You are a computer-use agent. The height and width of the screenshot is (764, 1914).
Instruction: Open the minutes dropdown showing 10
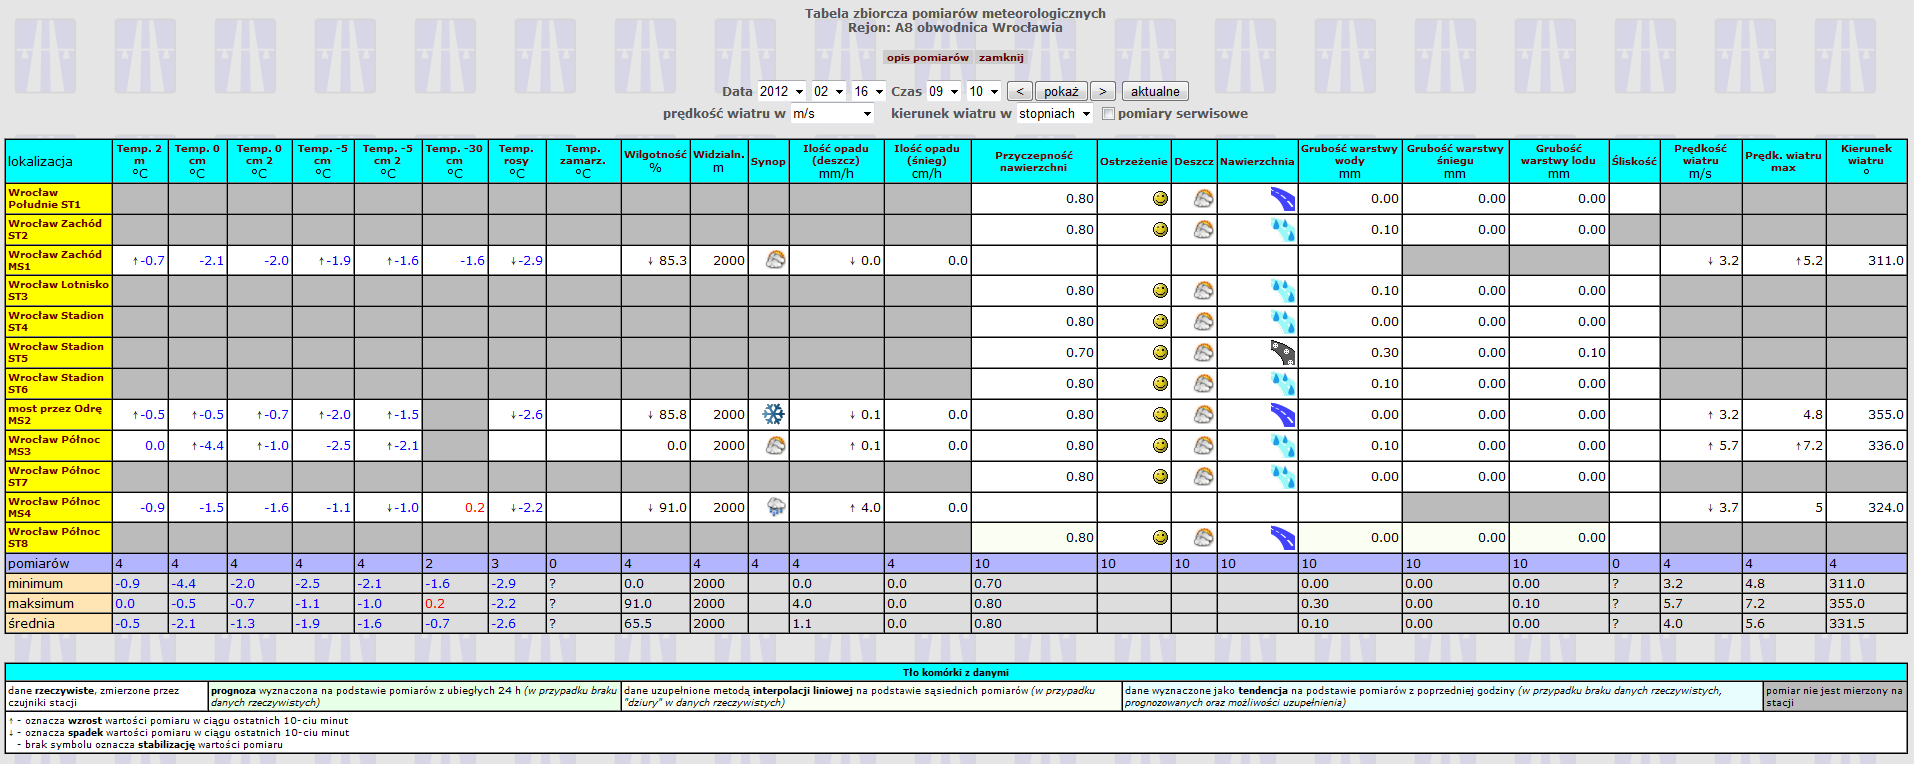[983, 91]
